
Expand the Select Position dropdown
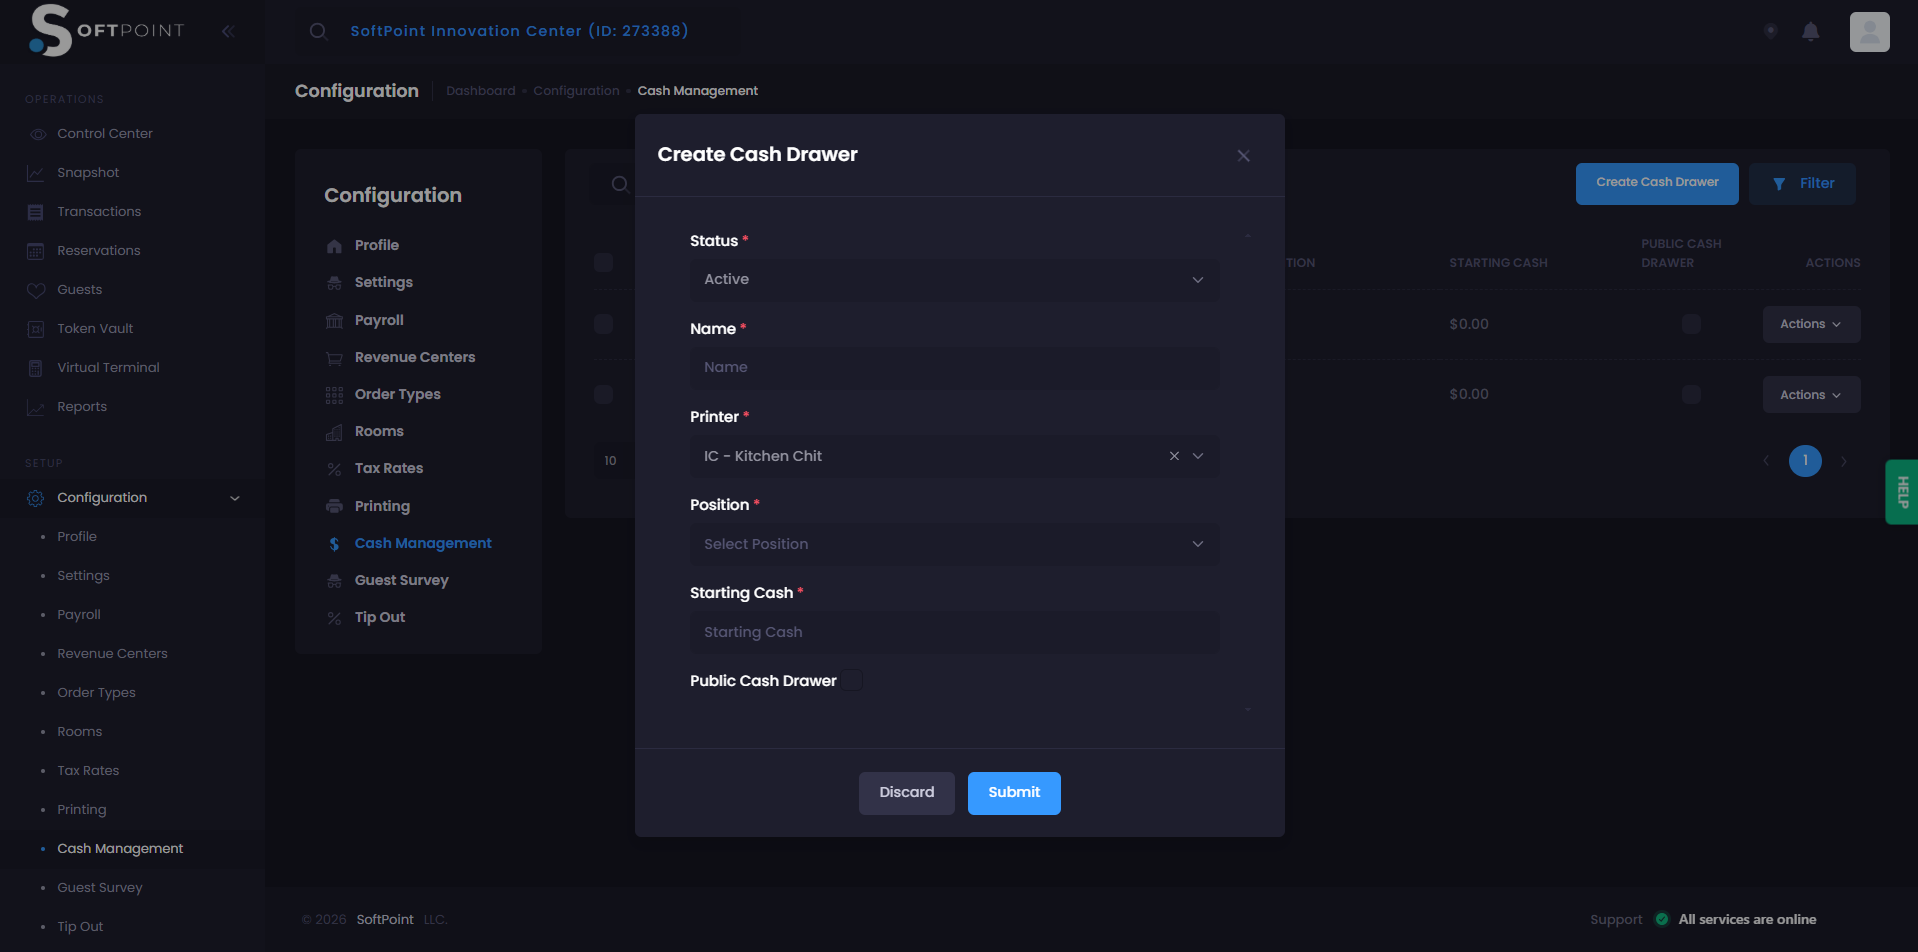[954, 544]
